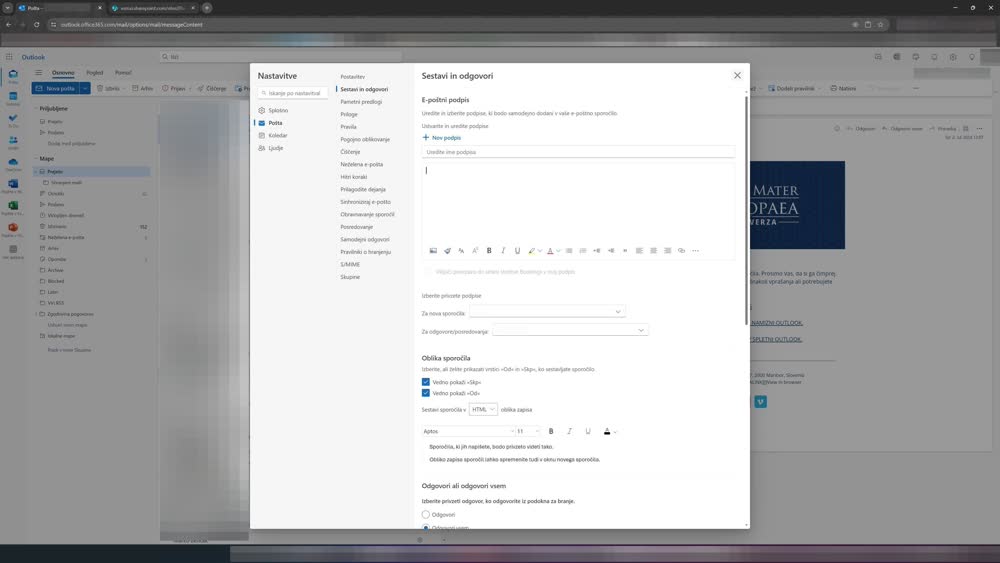Open Nova pošta split dropdown arrow
This screenshot has height=563, width=1000.
[85, 89]
